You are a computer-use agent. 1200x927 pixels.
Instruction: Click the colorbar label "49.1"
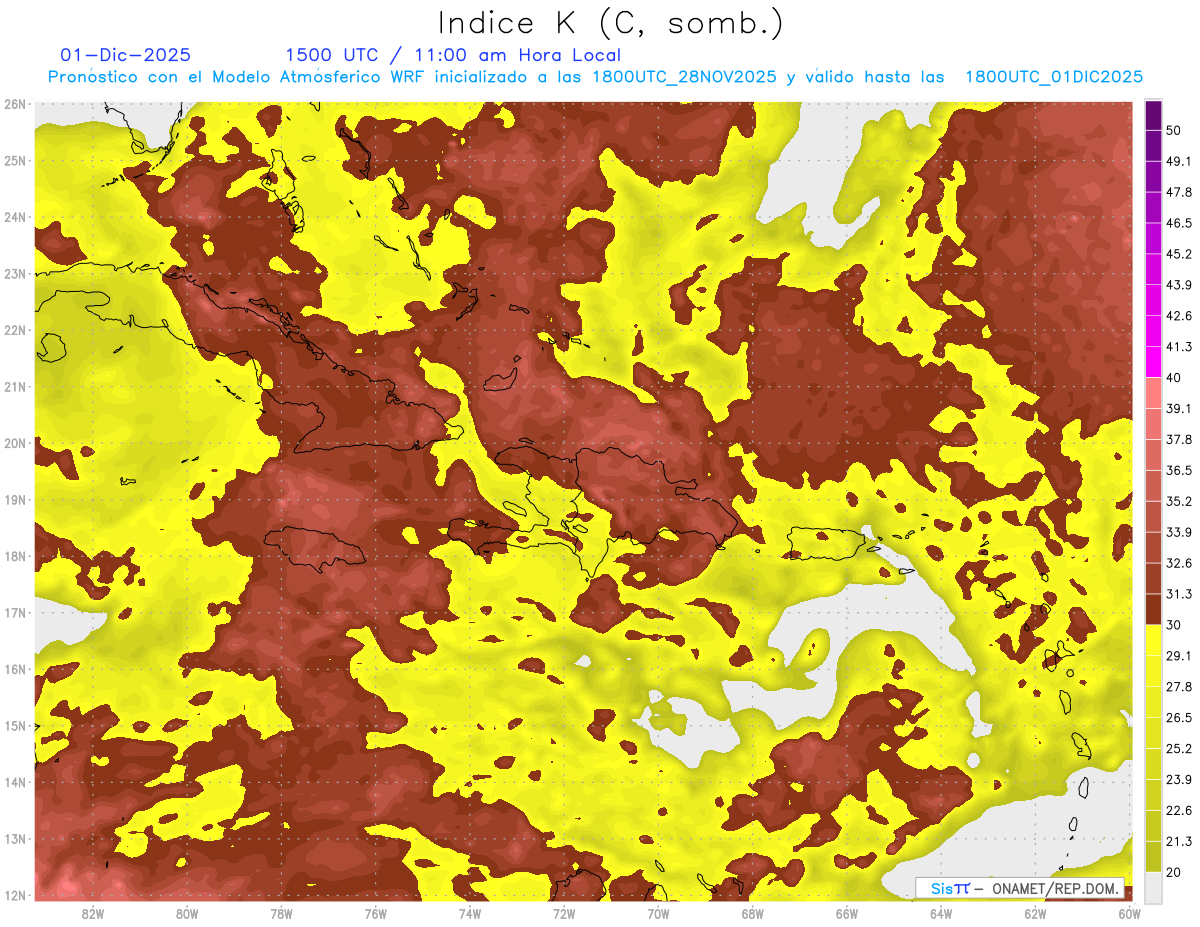(1179, 160)
